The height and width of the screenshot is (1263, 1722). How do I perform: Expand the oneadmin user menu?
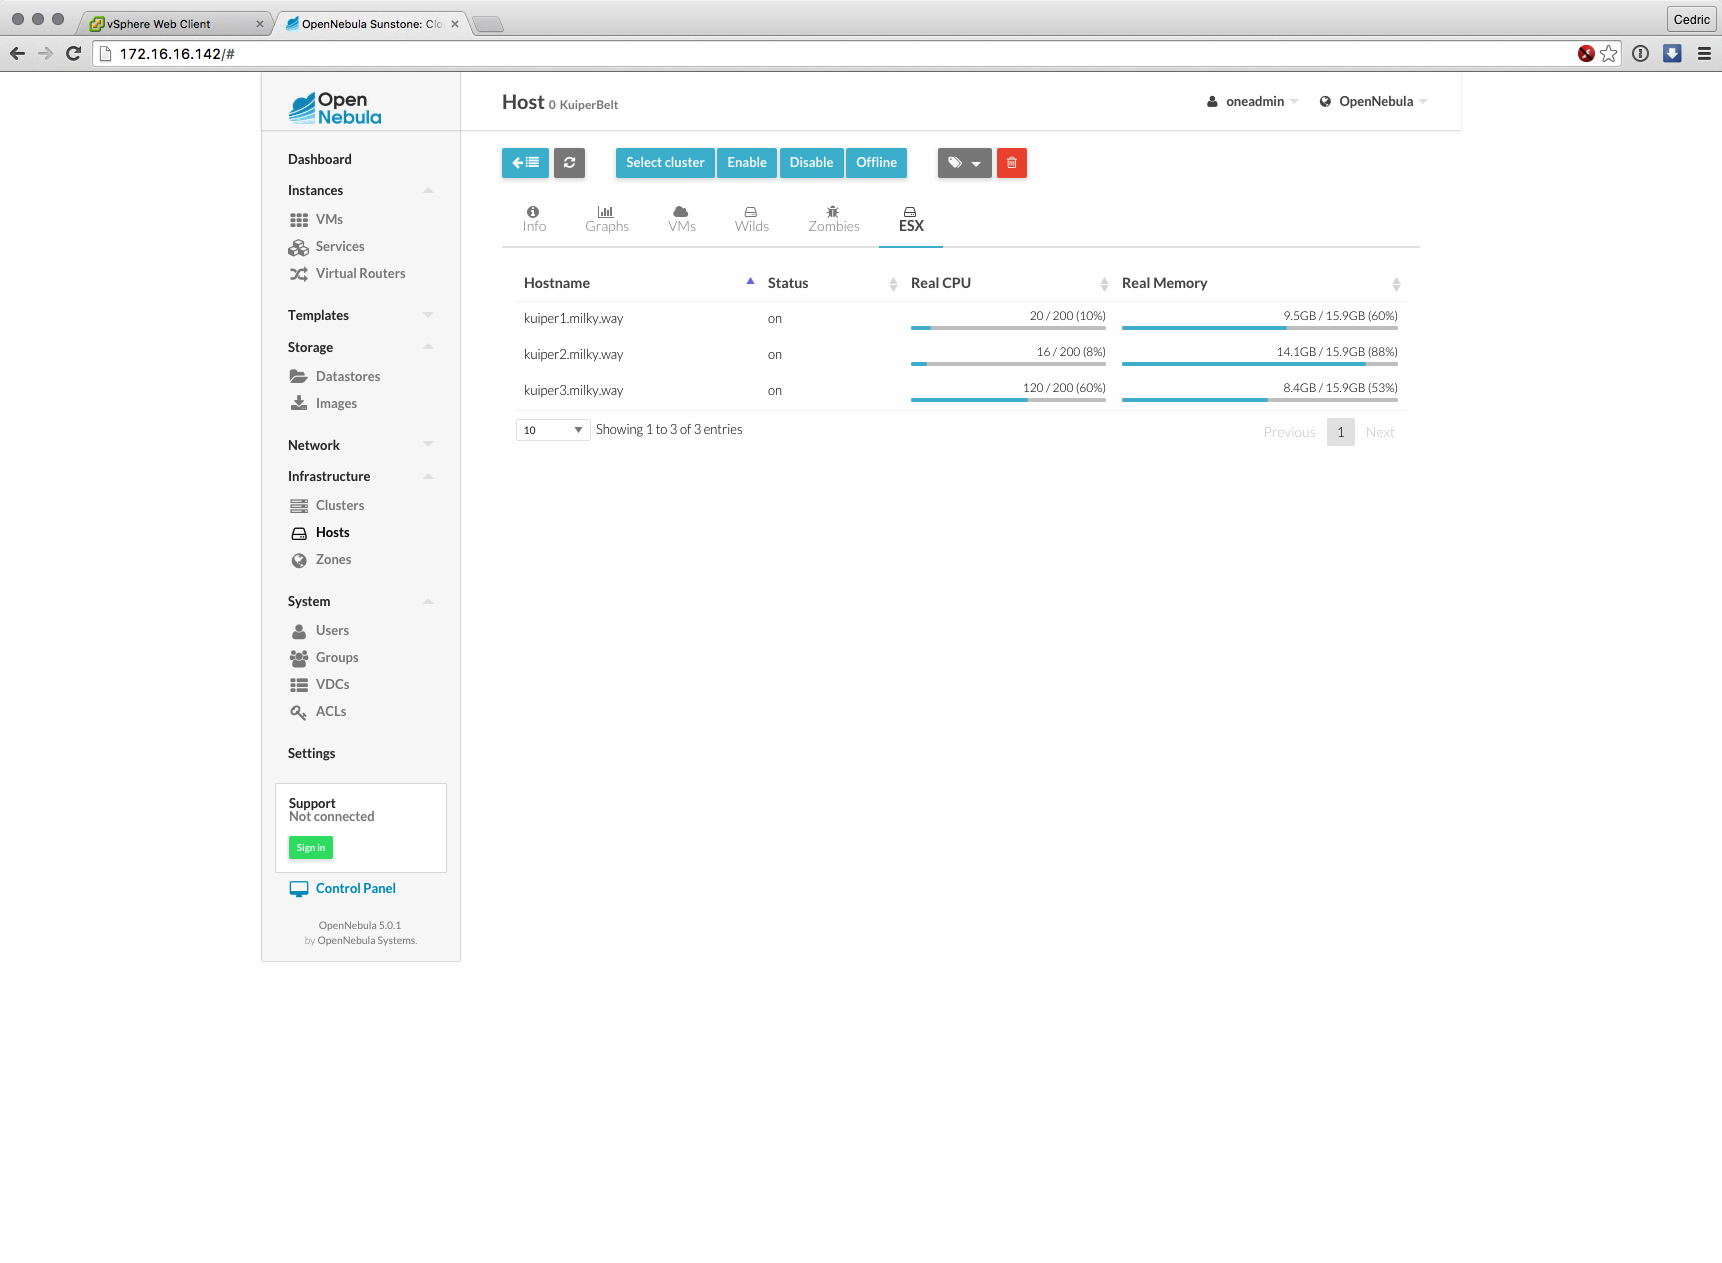[x=1253, y=102]
